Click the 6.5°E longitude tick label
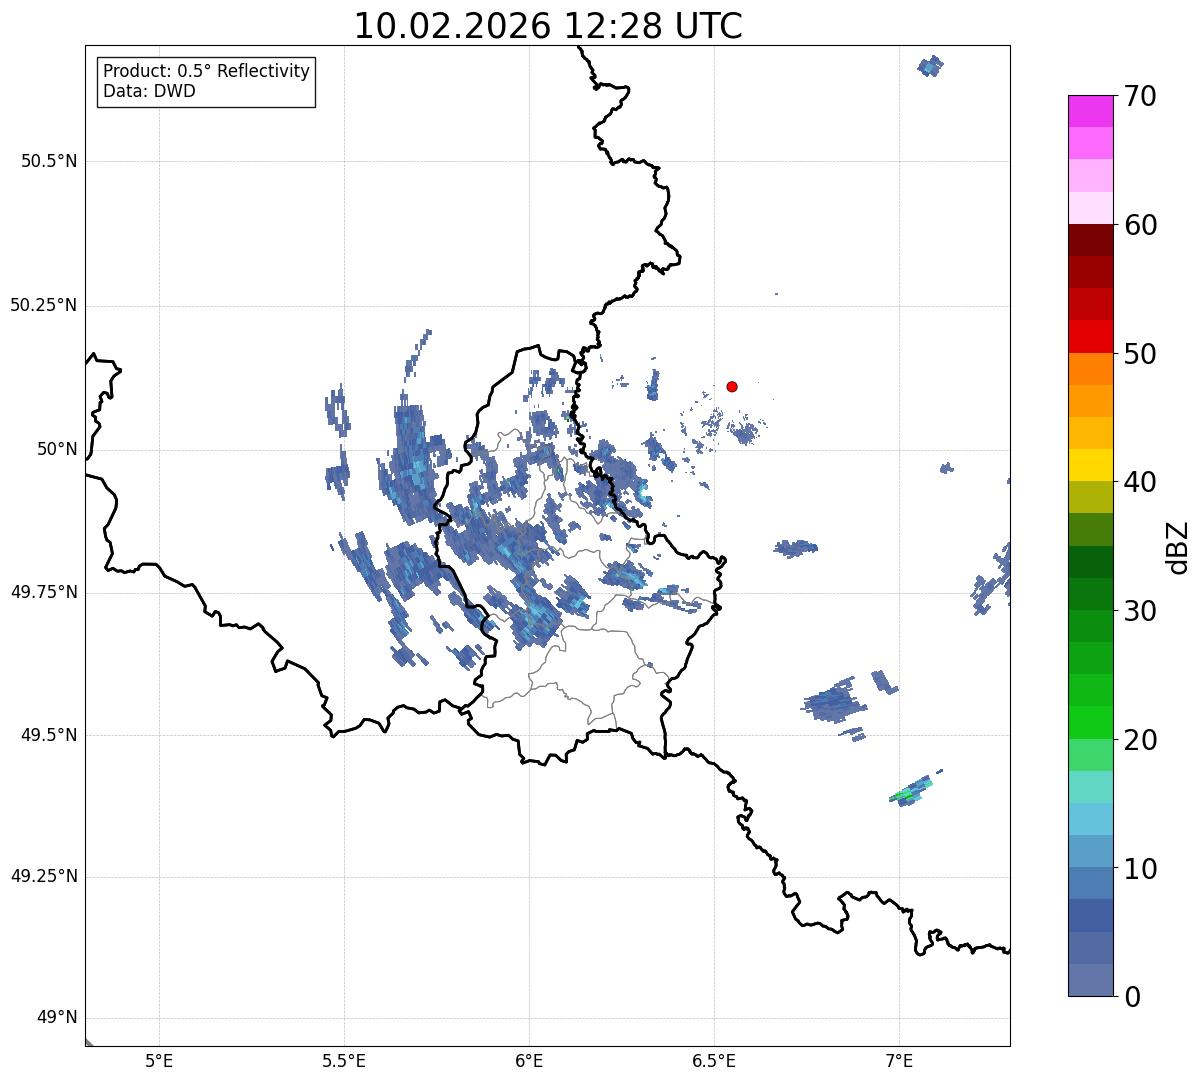Viewport: 1202px width, 1081px height. pyautogui.click(x=714, y=1059)
